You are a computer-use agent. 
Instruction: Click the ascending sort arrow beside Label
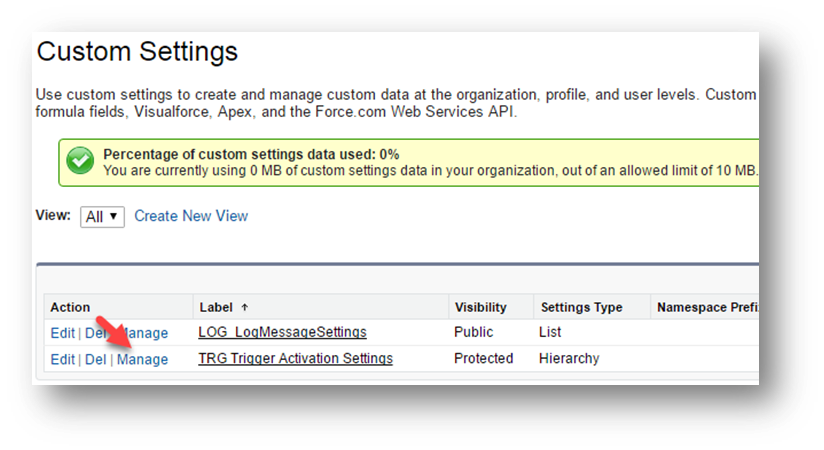245,307
